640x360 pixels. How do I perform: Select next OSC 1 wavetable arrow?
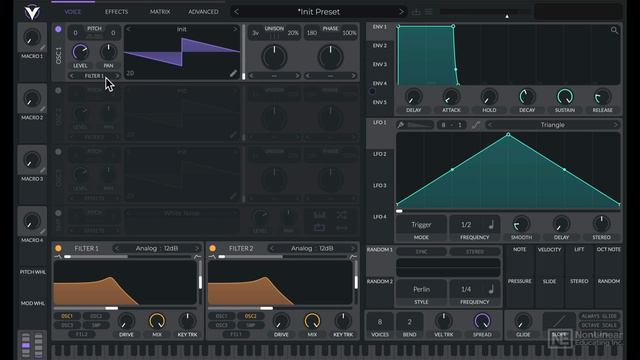[235, 29]
